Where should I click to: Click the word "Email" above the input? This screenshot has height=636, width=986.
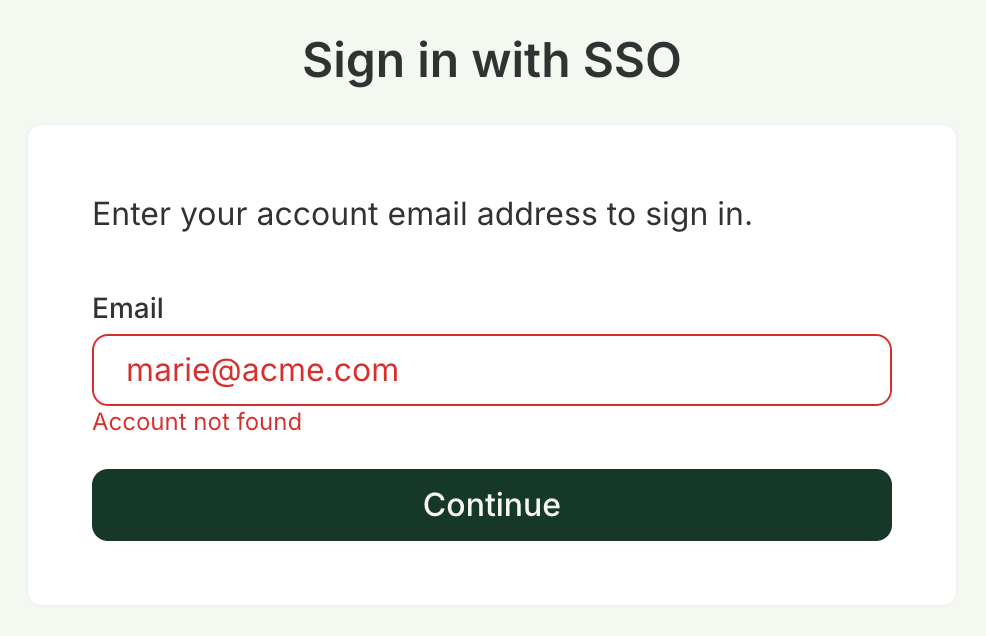pyautogui.click(x=128, y=308)
